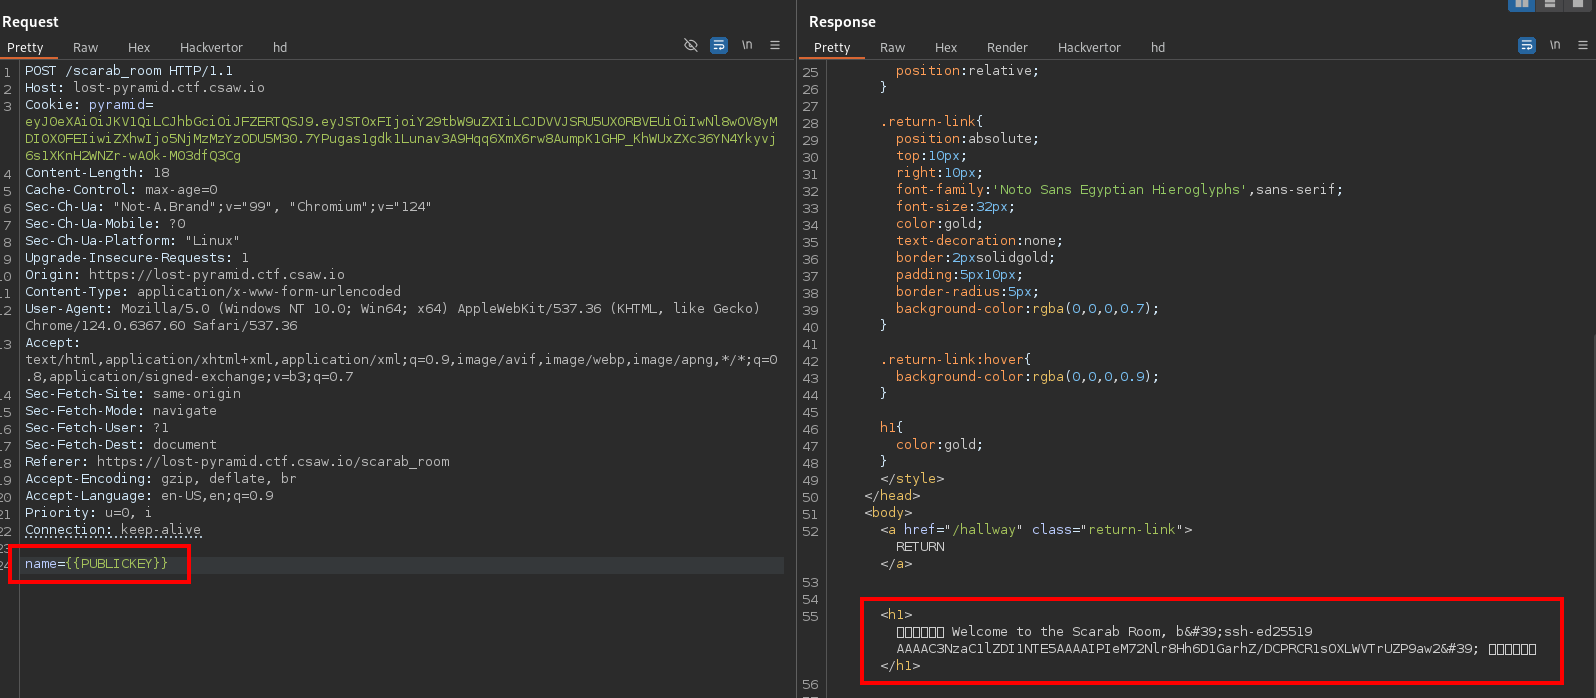The image size is (1596, 698).
Task: Open the Response panel hamburger options menu
Action: pos(1582,45)
